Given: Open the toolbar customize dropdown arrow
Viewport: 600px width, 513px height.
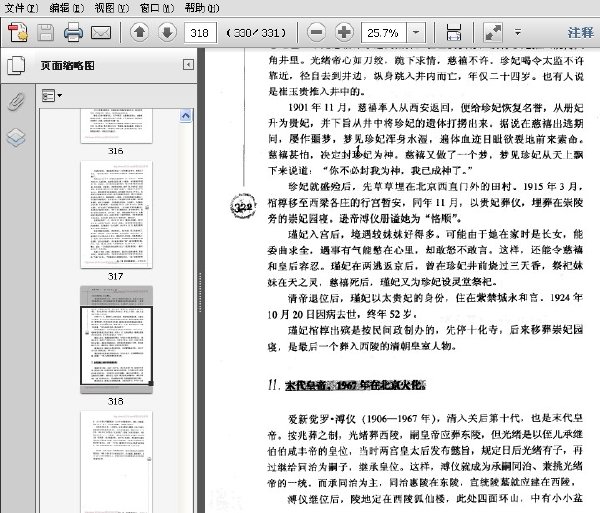Looking at the screenshot, I should (x=518, y=33).
